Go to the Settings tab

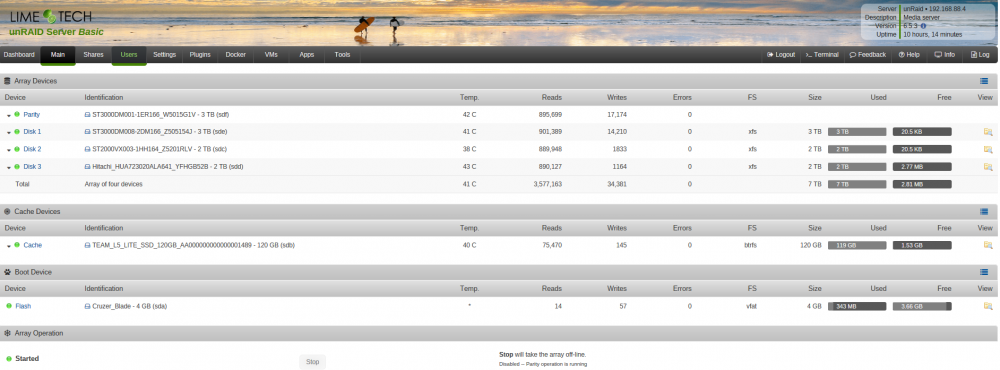click(165, 55)
